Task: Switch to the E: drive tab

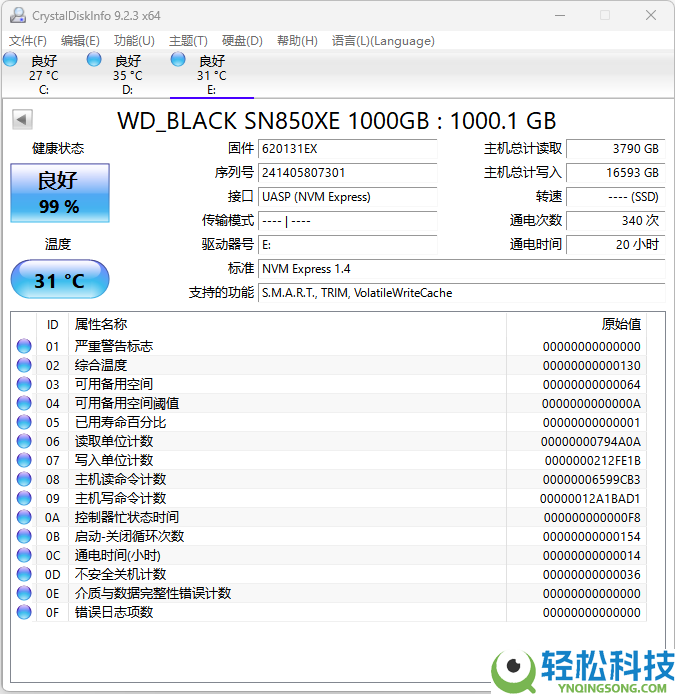Action: coord(211,75)
